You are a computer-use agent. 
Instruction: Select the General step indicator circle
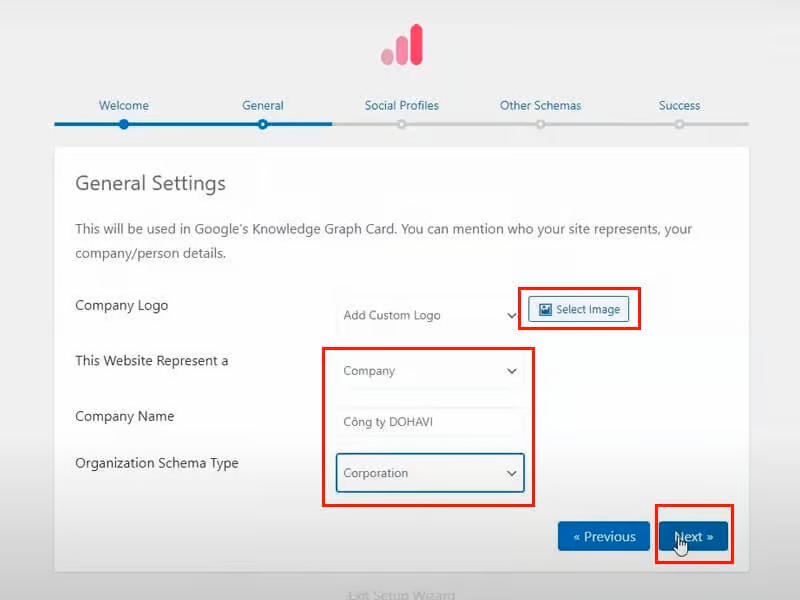262,125
